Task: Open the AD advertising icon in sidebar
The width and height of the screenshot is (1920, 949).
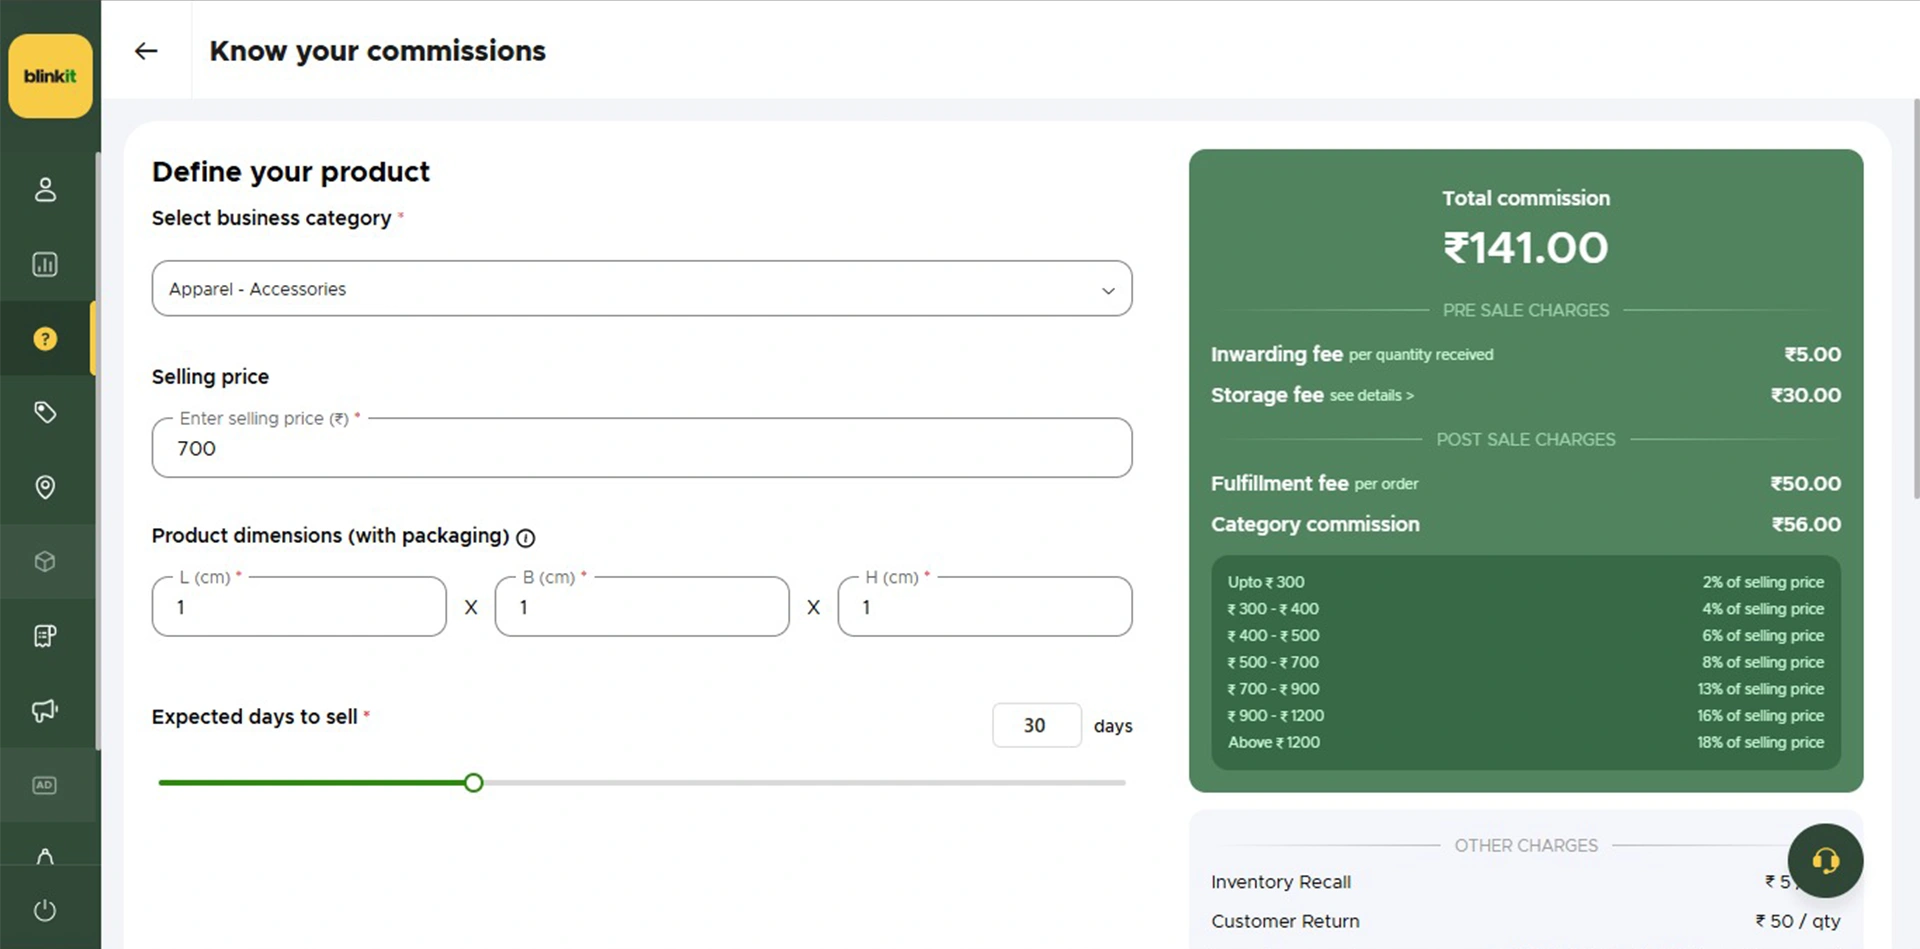Action: point(45,785)
